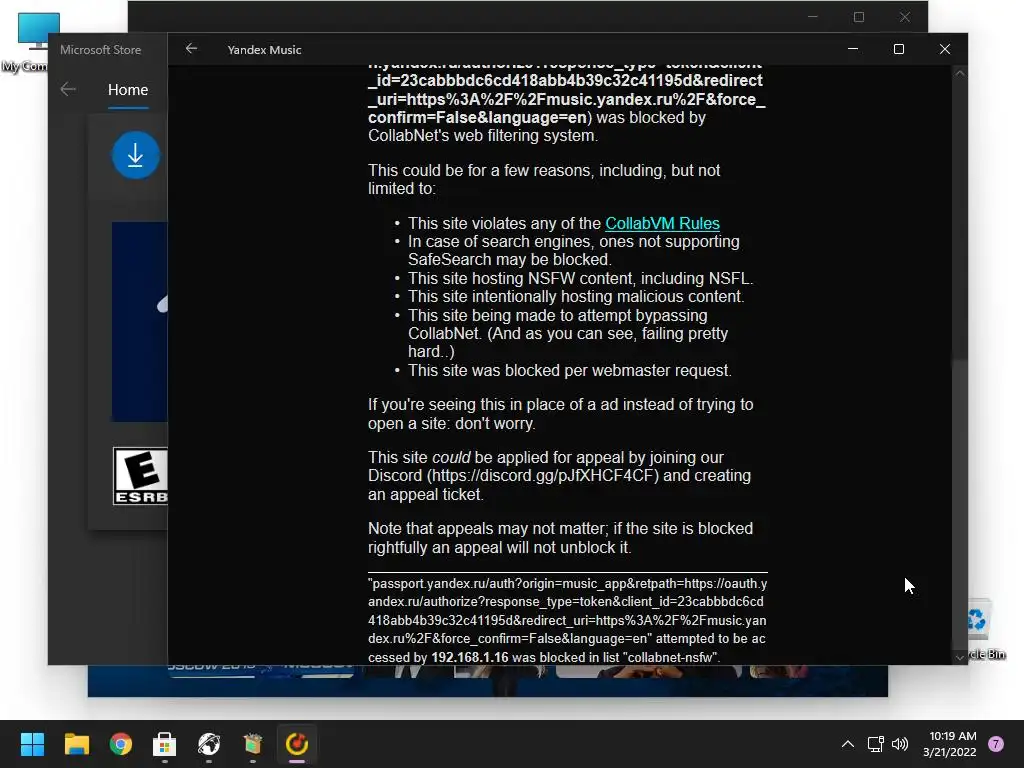
Task: Click the scroll-down arrow in Yandex Music
Action: [x=959, y=657]
